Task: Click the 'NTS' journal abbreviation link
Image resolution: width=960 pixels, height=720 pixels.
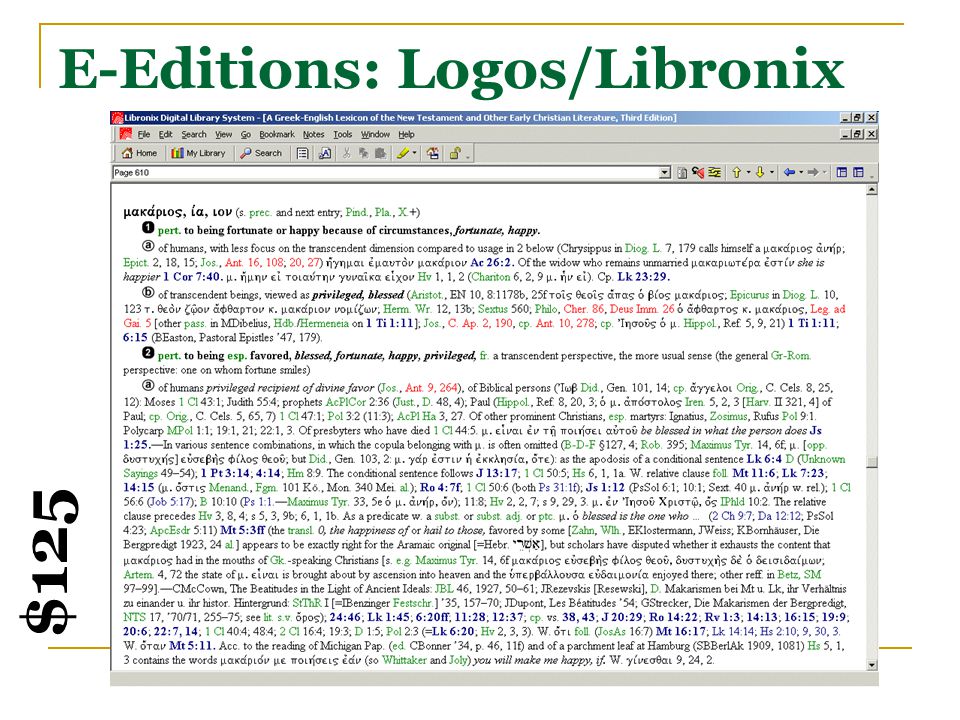Action: coord(134,617)
